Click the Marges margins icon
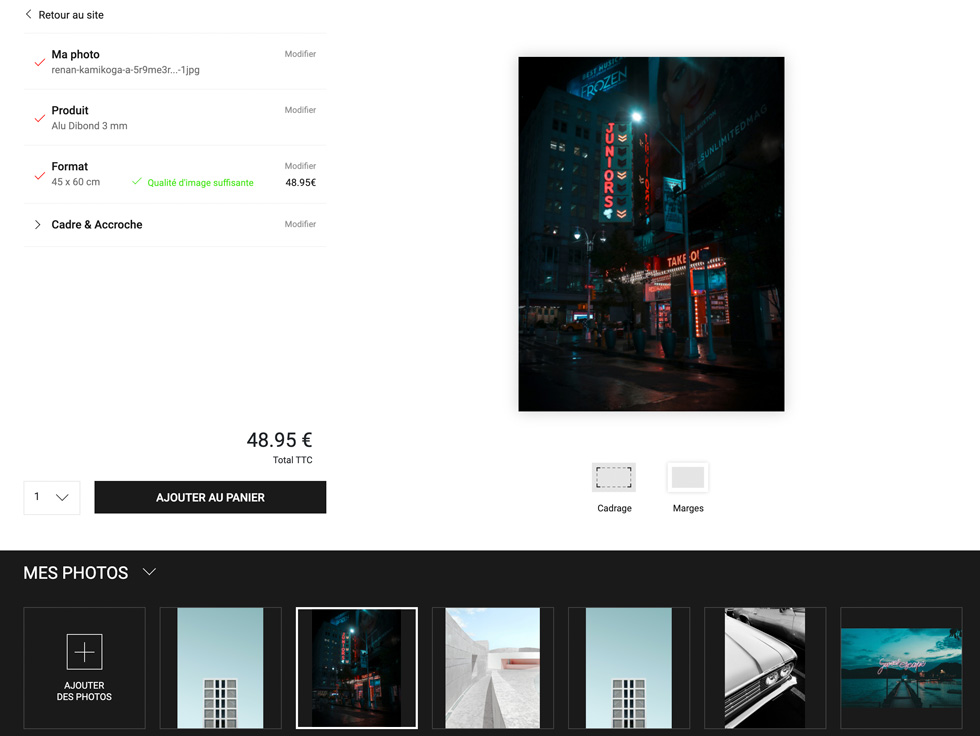The width and height of the screenshot is (980, 736). click(x=688, y=477)
